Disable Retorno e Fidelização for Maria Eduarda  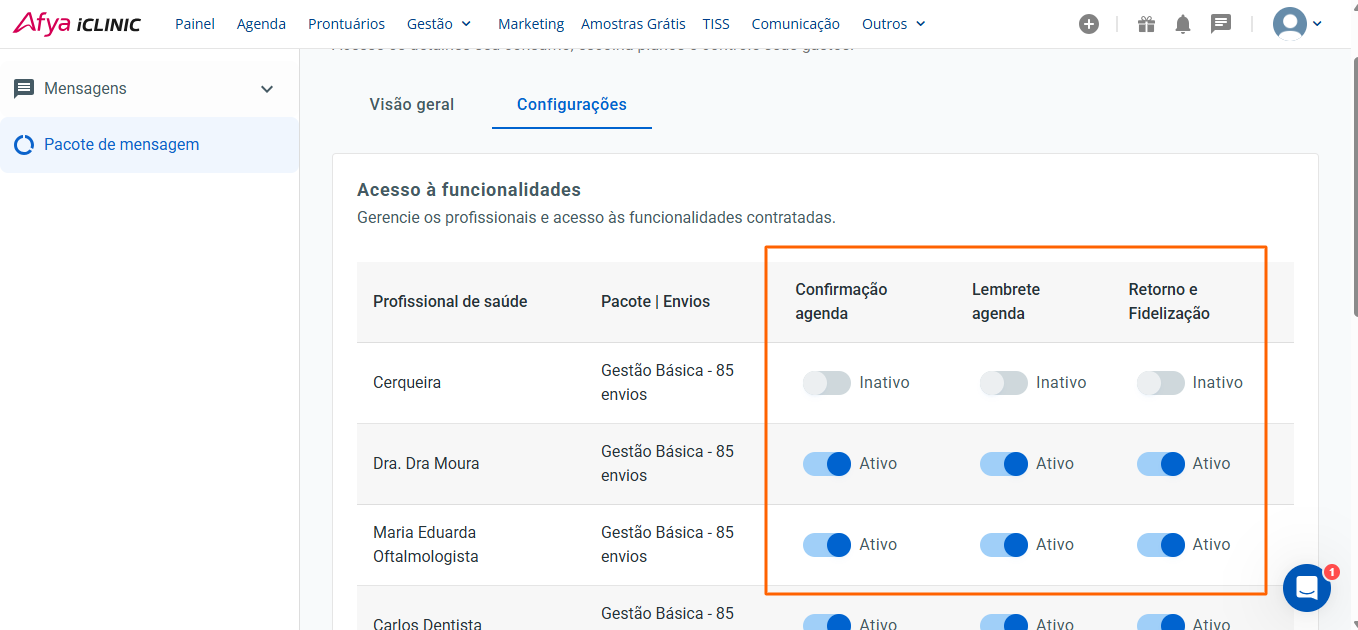pos(1160,545)
